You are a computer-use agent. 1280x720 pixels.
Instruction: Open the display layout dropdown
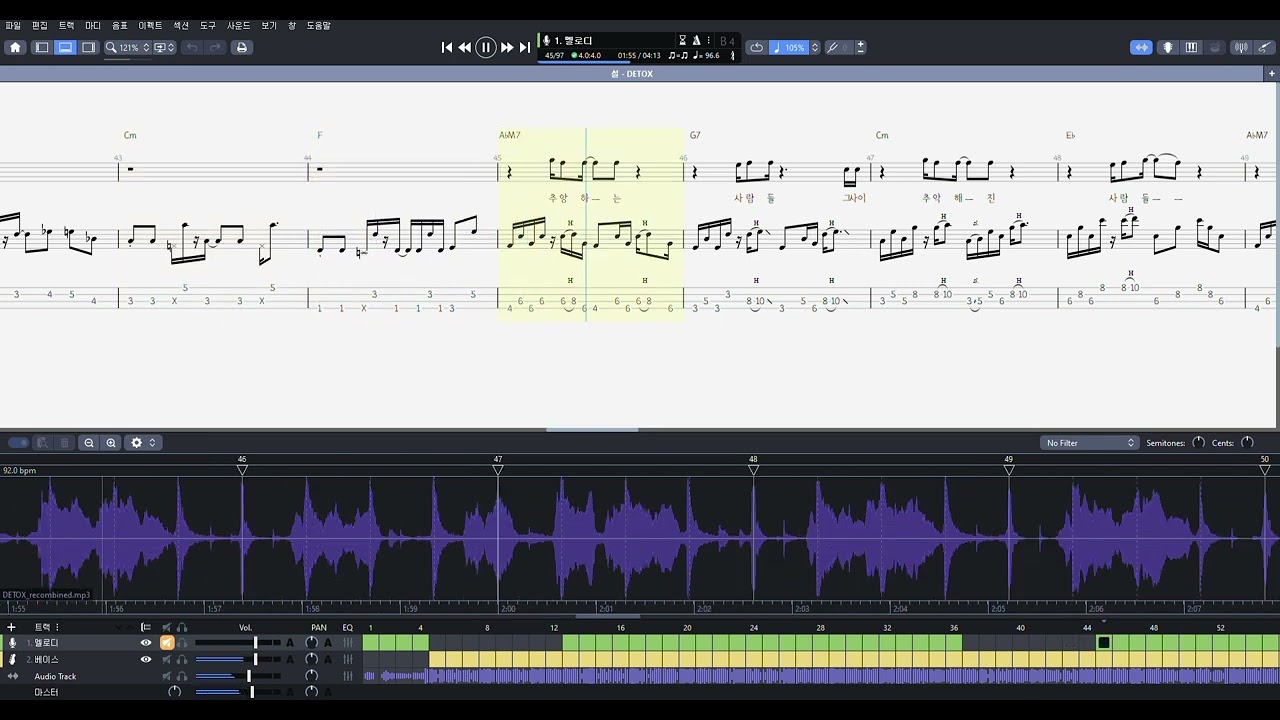click(x=164, y=47)
